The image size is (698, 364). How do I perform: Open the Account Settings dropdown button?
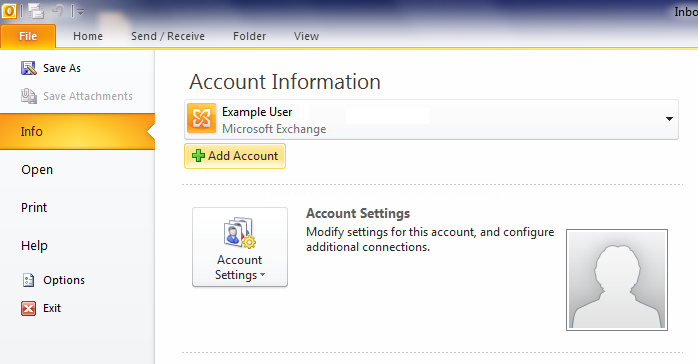240,247
